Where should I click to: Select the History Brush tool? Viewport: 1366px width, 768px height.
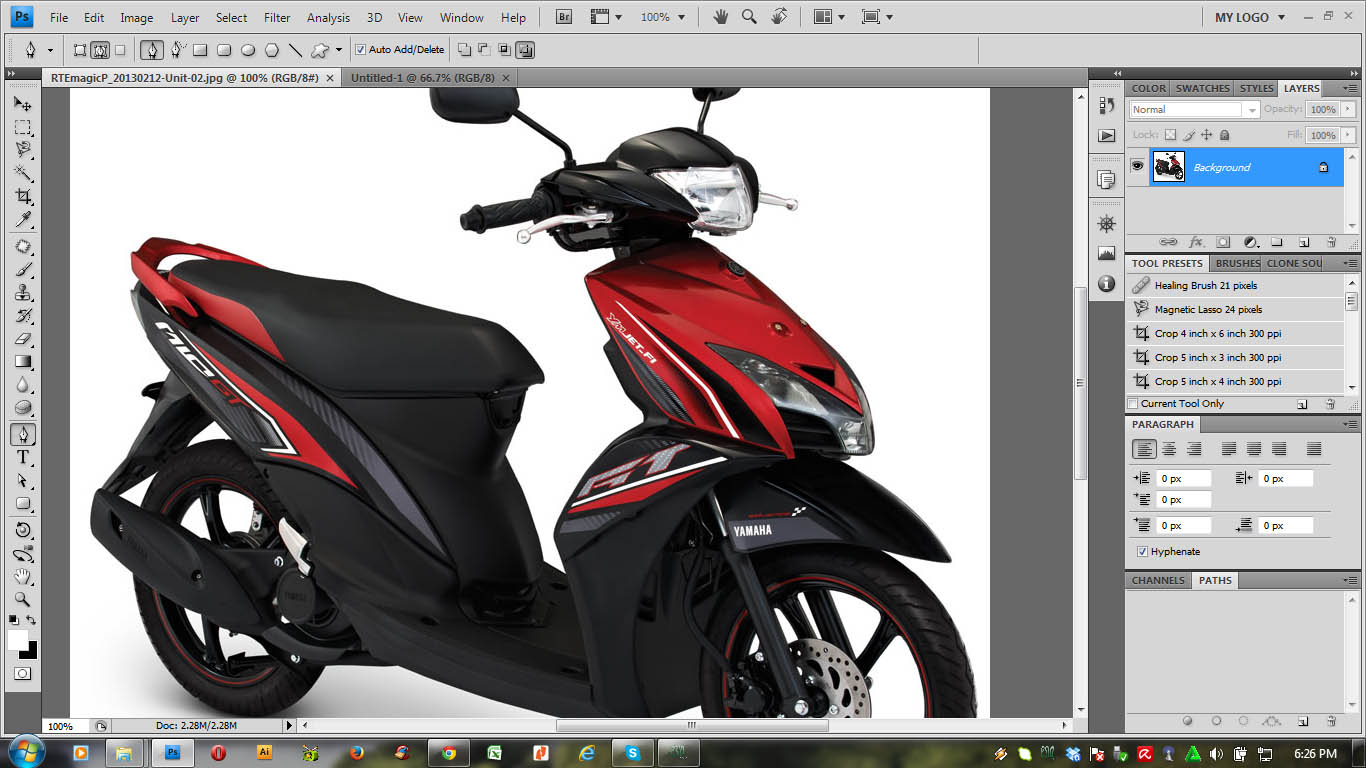pos(22,316)
